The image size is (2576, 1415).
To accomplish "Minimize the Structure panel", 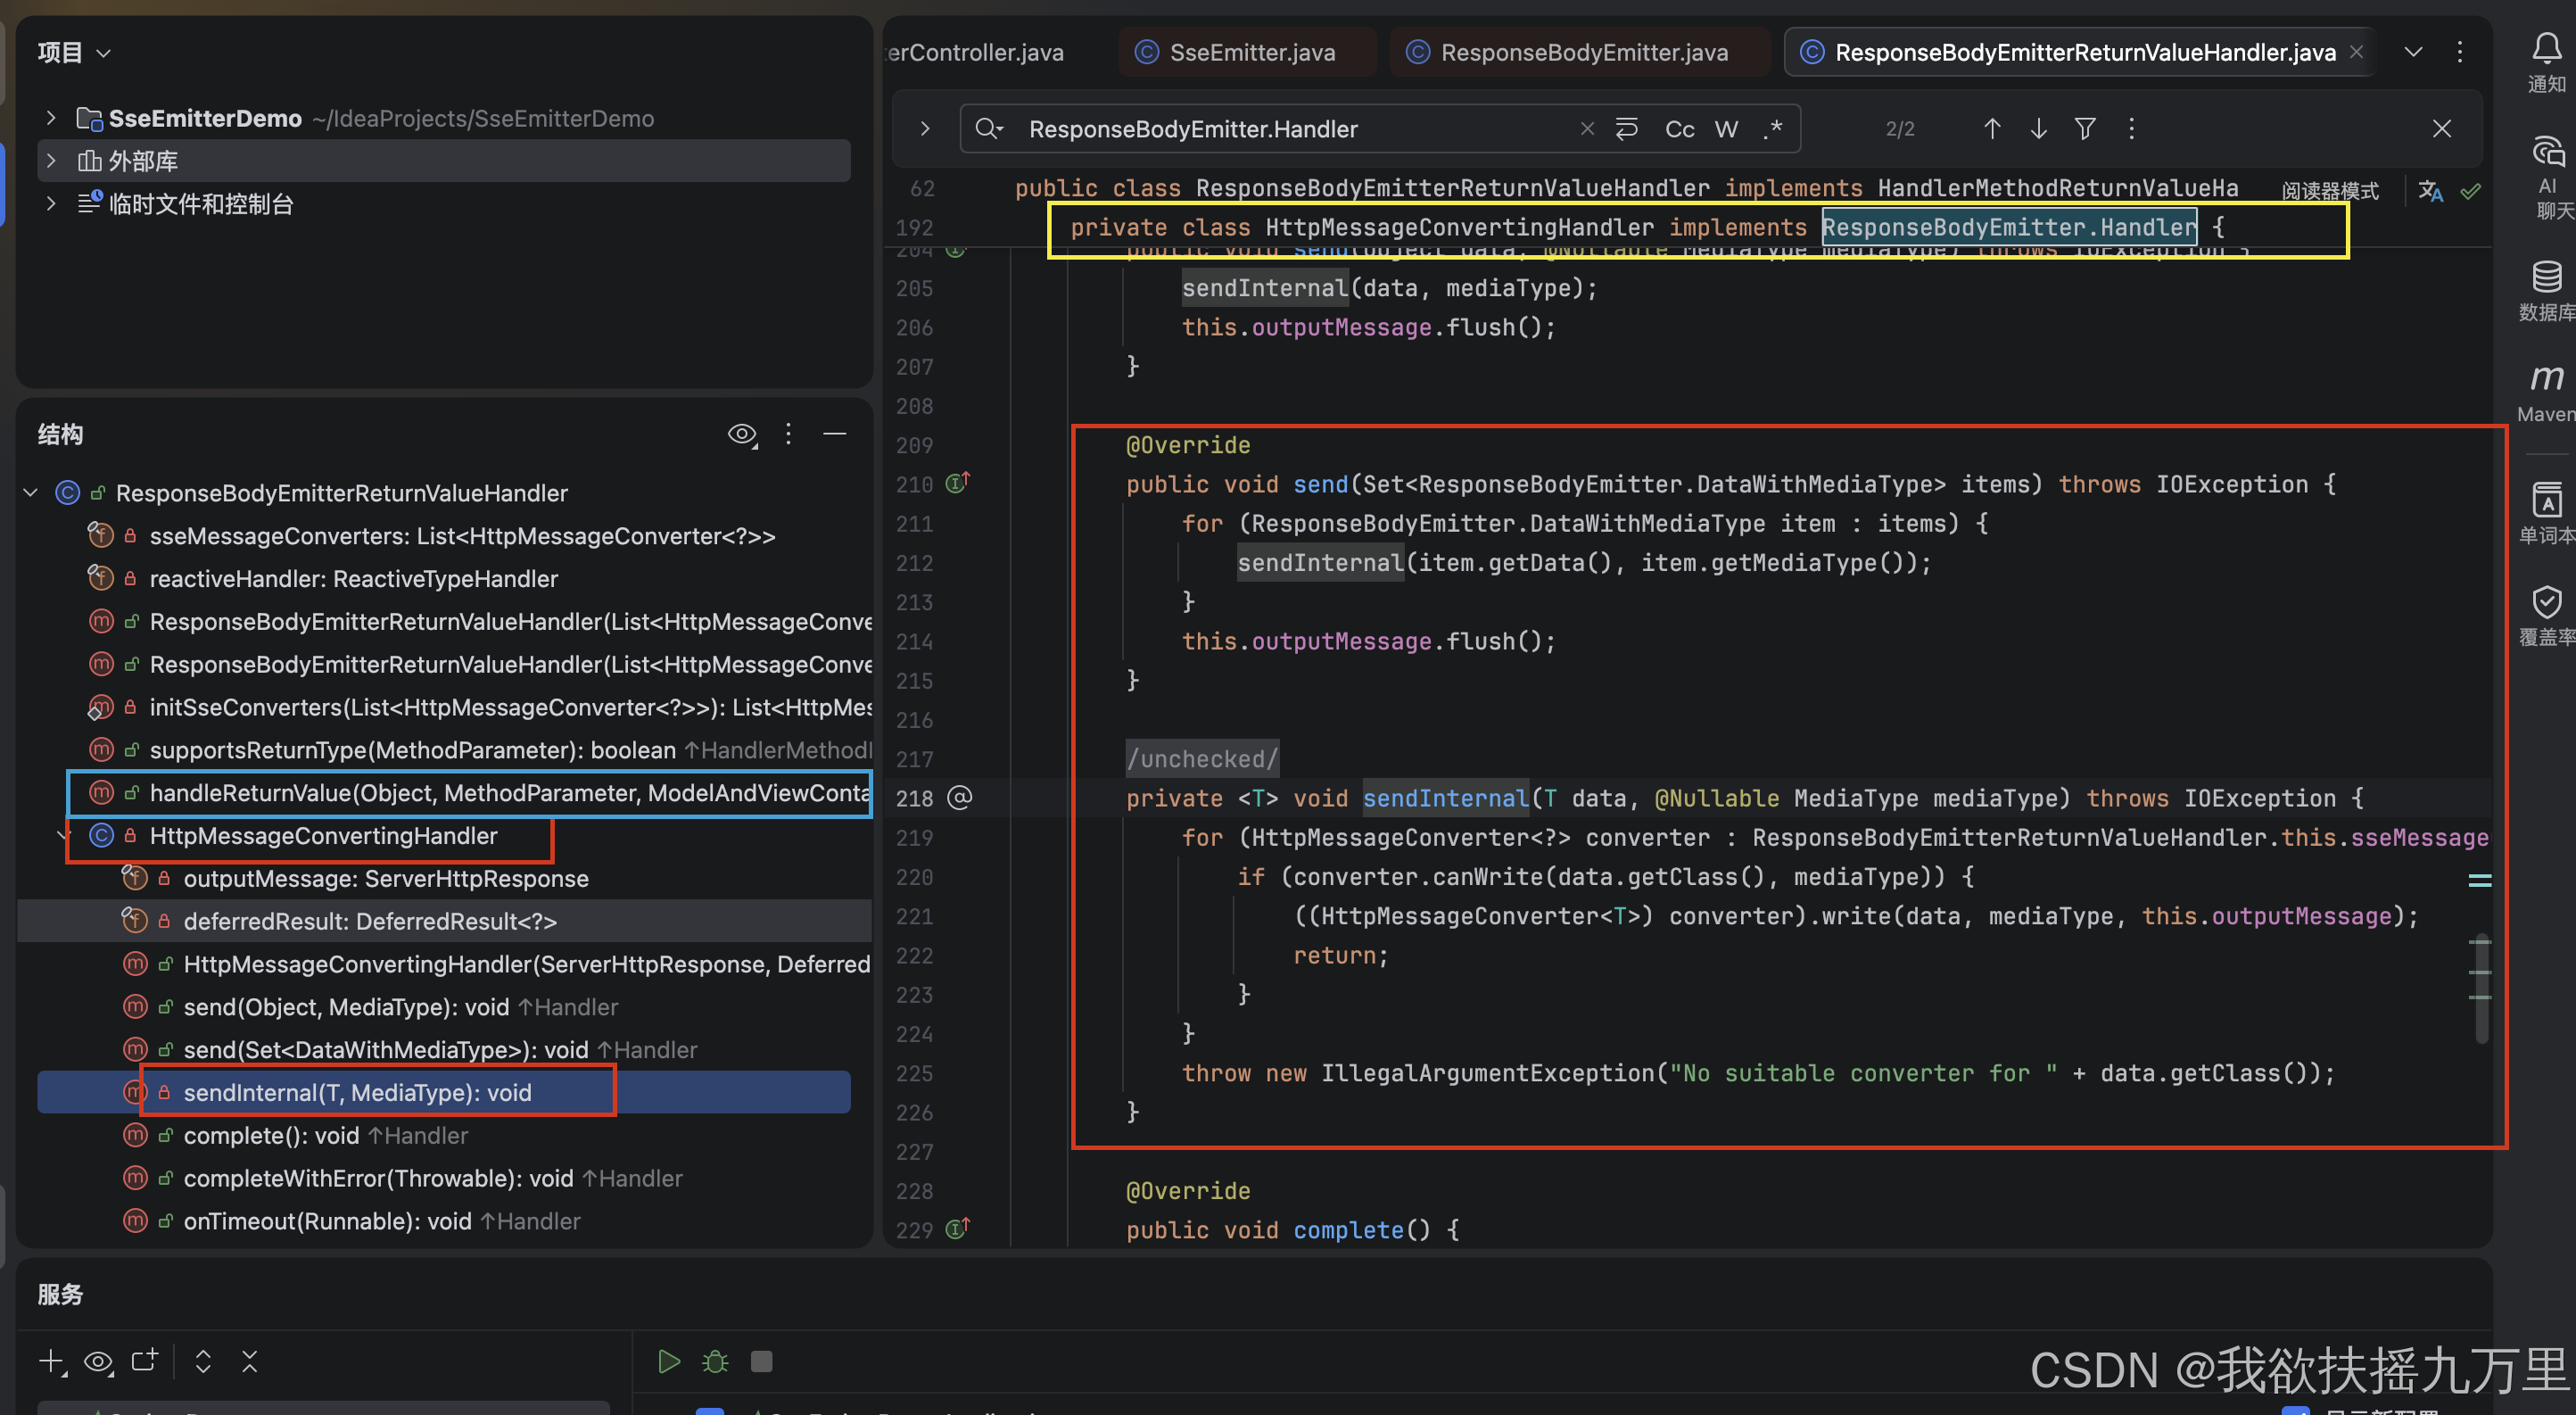I will pos(835,434).
